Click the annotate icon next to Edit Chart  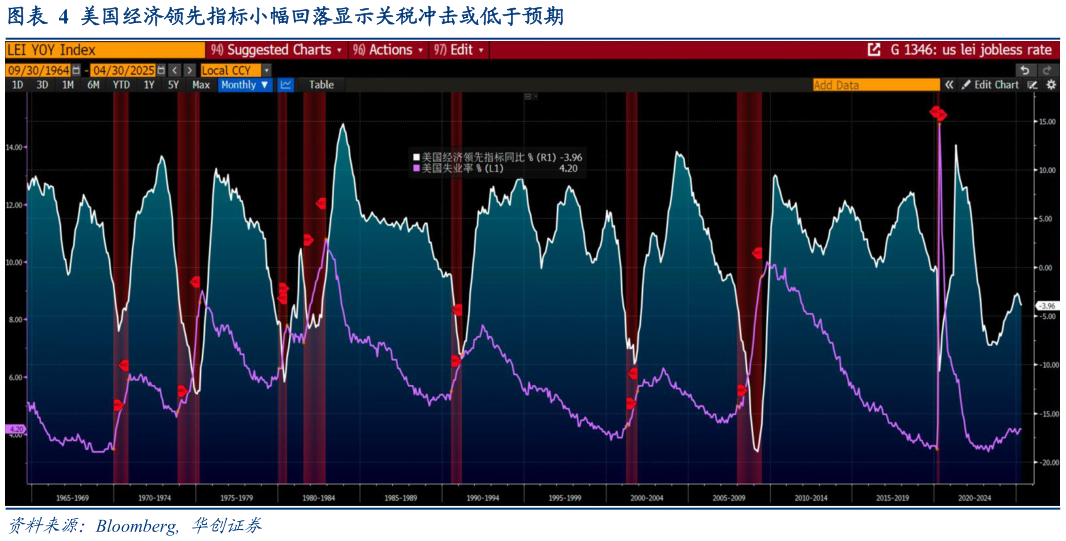point(1032,85)
